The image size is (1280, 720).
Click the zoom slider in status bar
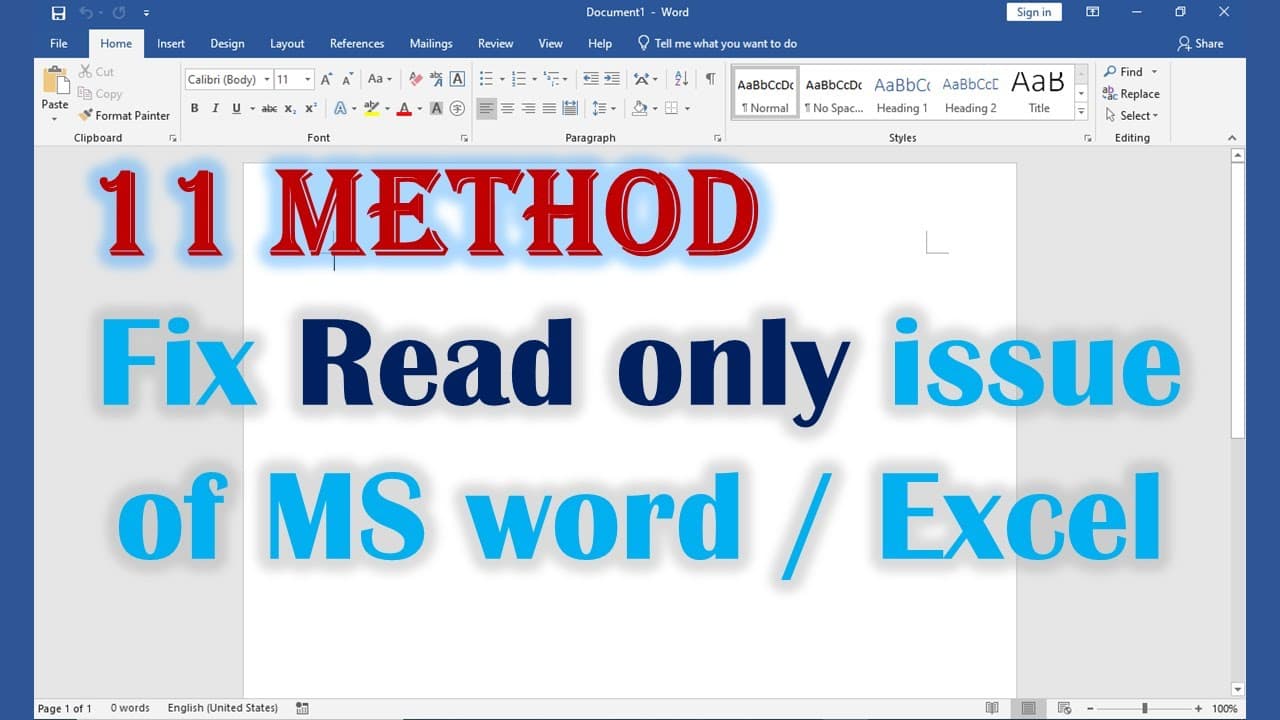1145,708
